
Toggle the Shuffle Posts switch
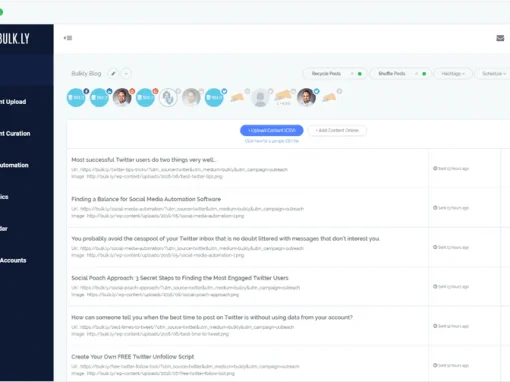click(x=420, y=74)
